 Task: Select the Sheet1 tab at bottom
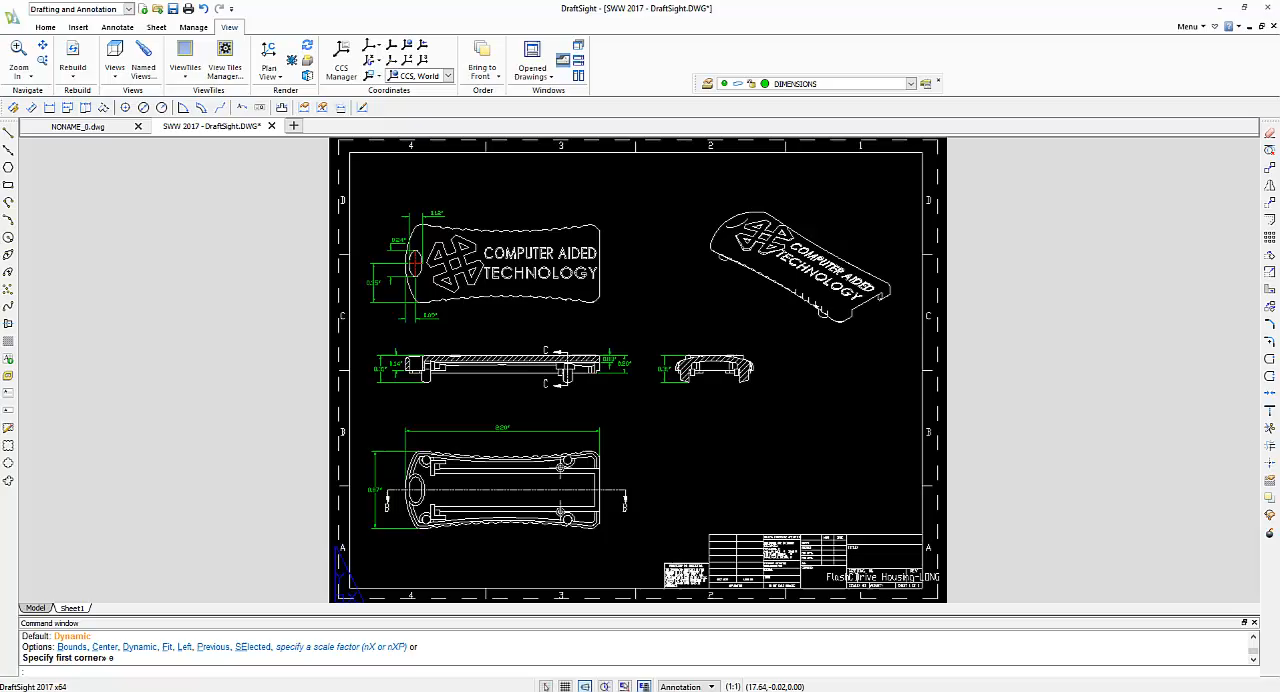click(72, 608)
